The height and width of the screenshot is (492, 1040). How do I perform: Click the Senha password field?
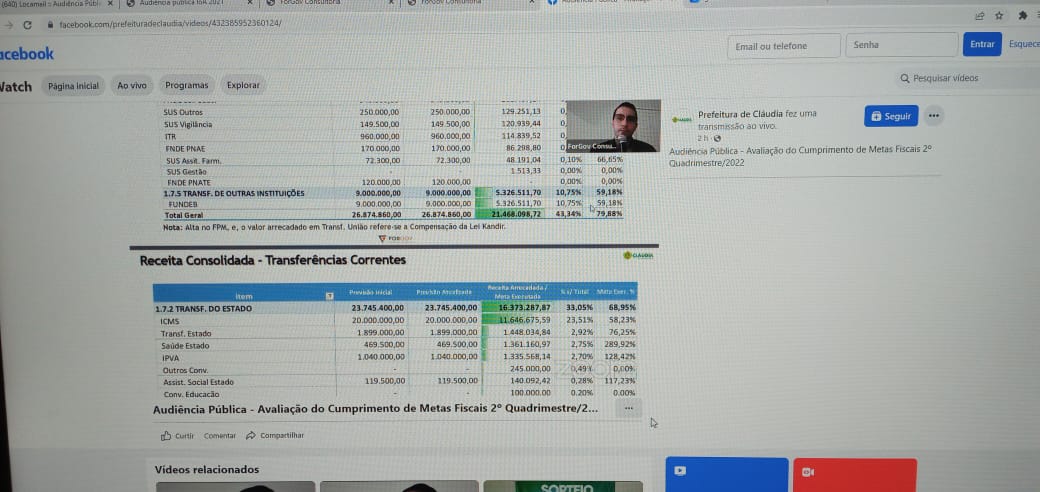pyautogui.click(x=901, y=45)
